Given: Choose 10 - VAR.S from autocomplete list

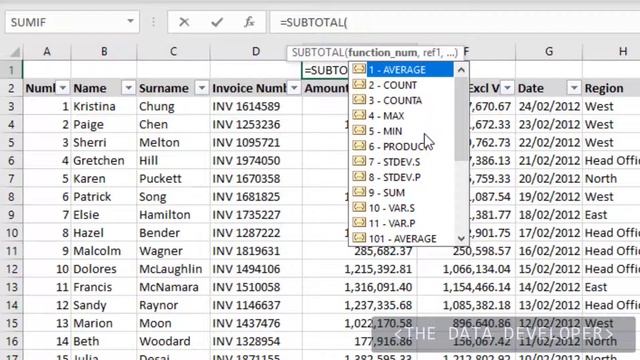Looking at the screenshot, I should coord(402,208).
